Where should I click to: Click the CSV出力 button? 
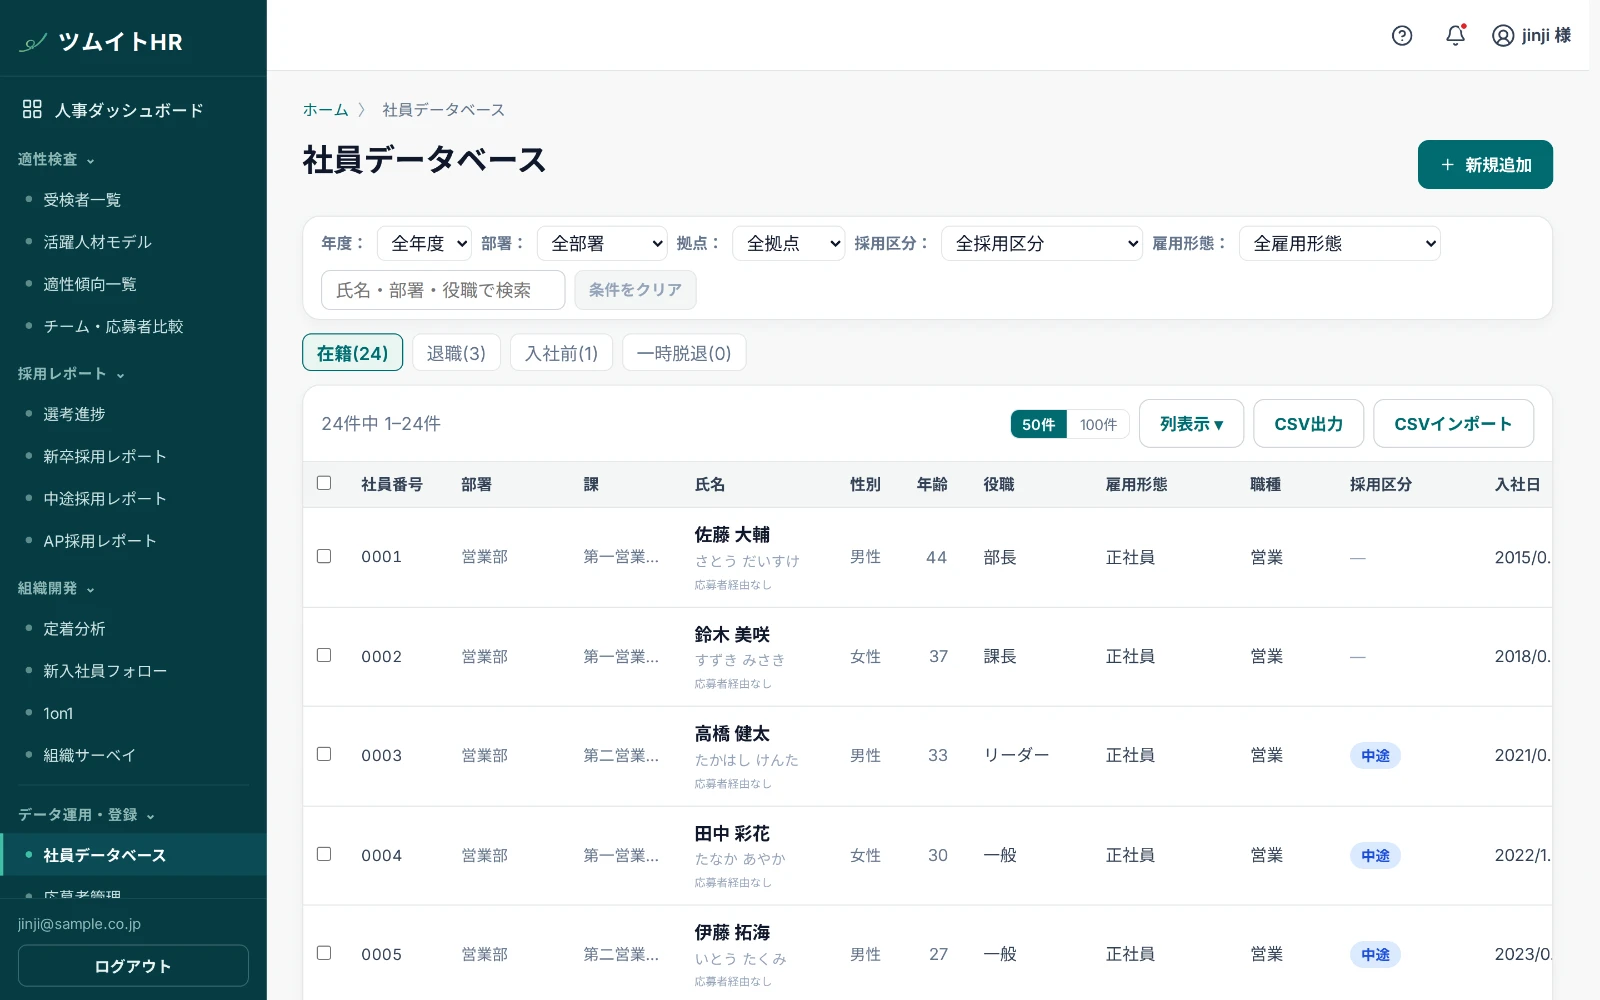tap(1308, 424)
